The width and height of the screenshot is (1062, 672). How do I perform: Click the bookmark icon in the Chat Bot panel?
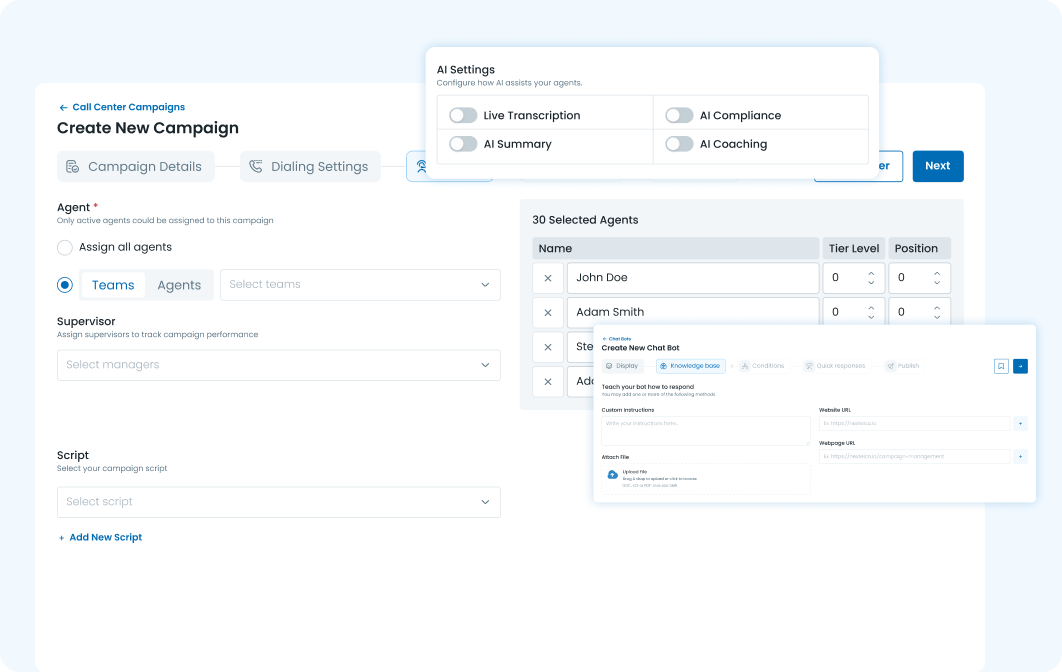tap(1001, 366)
